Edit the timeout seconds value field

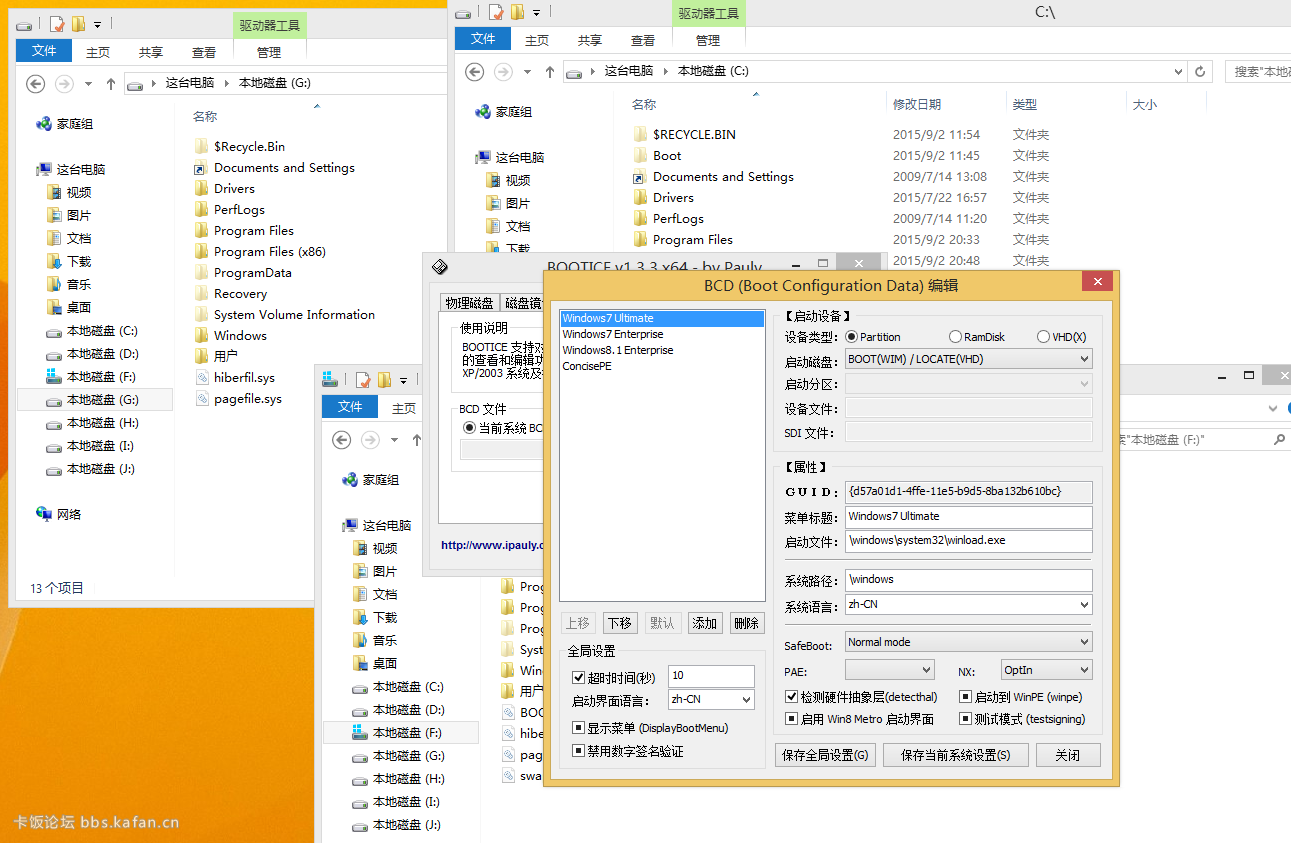[x=711, y=676]
